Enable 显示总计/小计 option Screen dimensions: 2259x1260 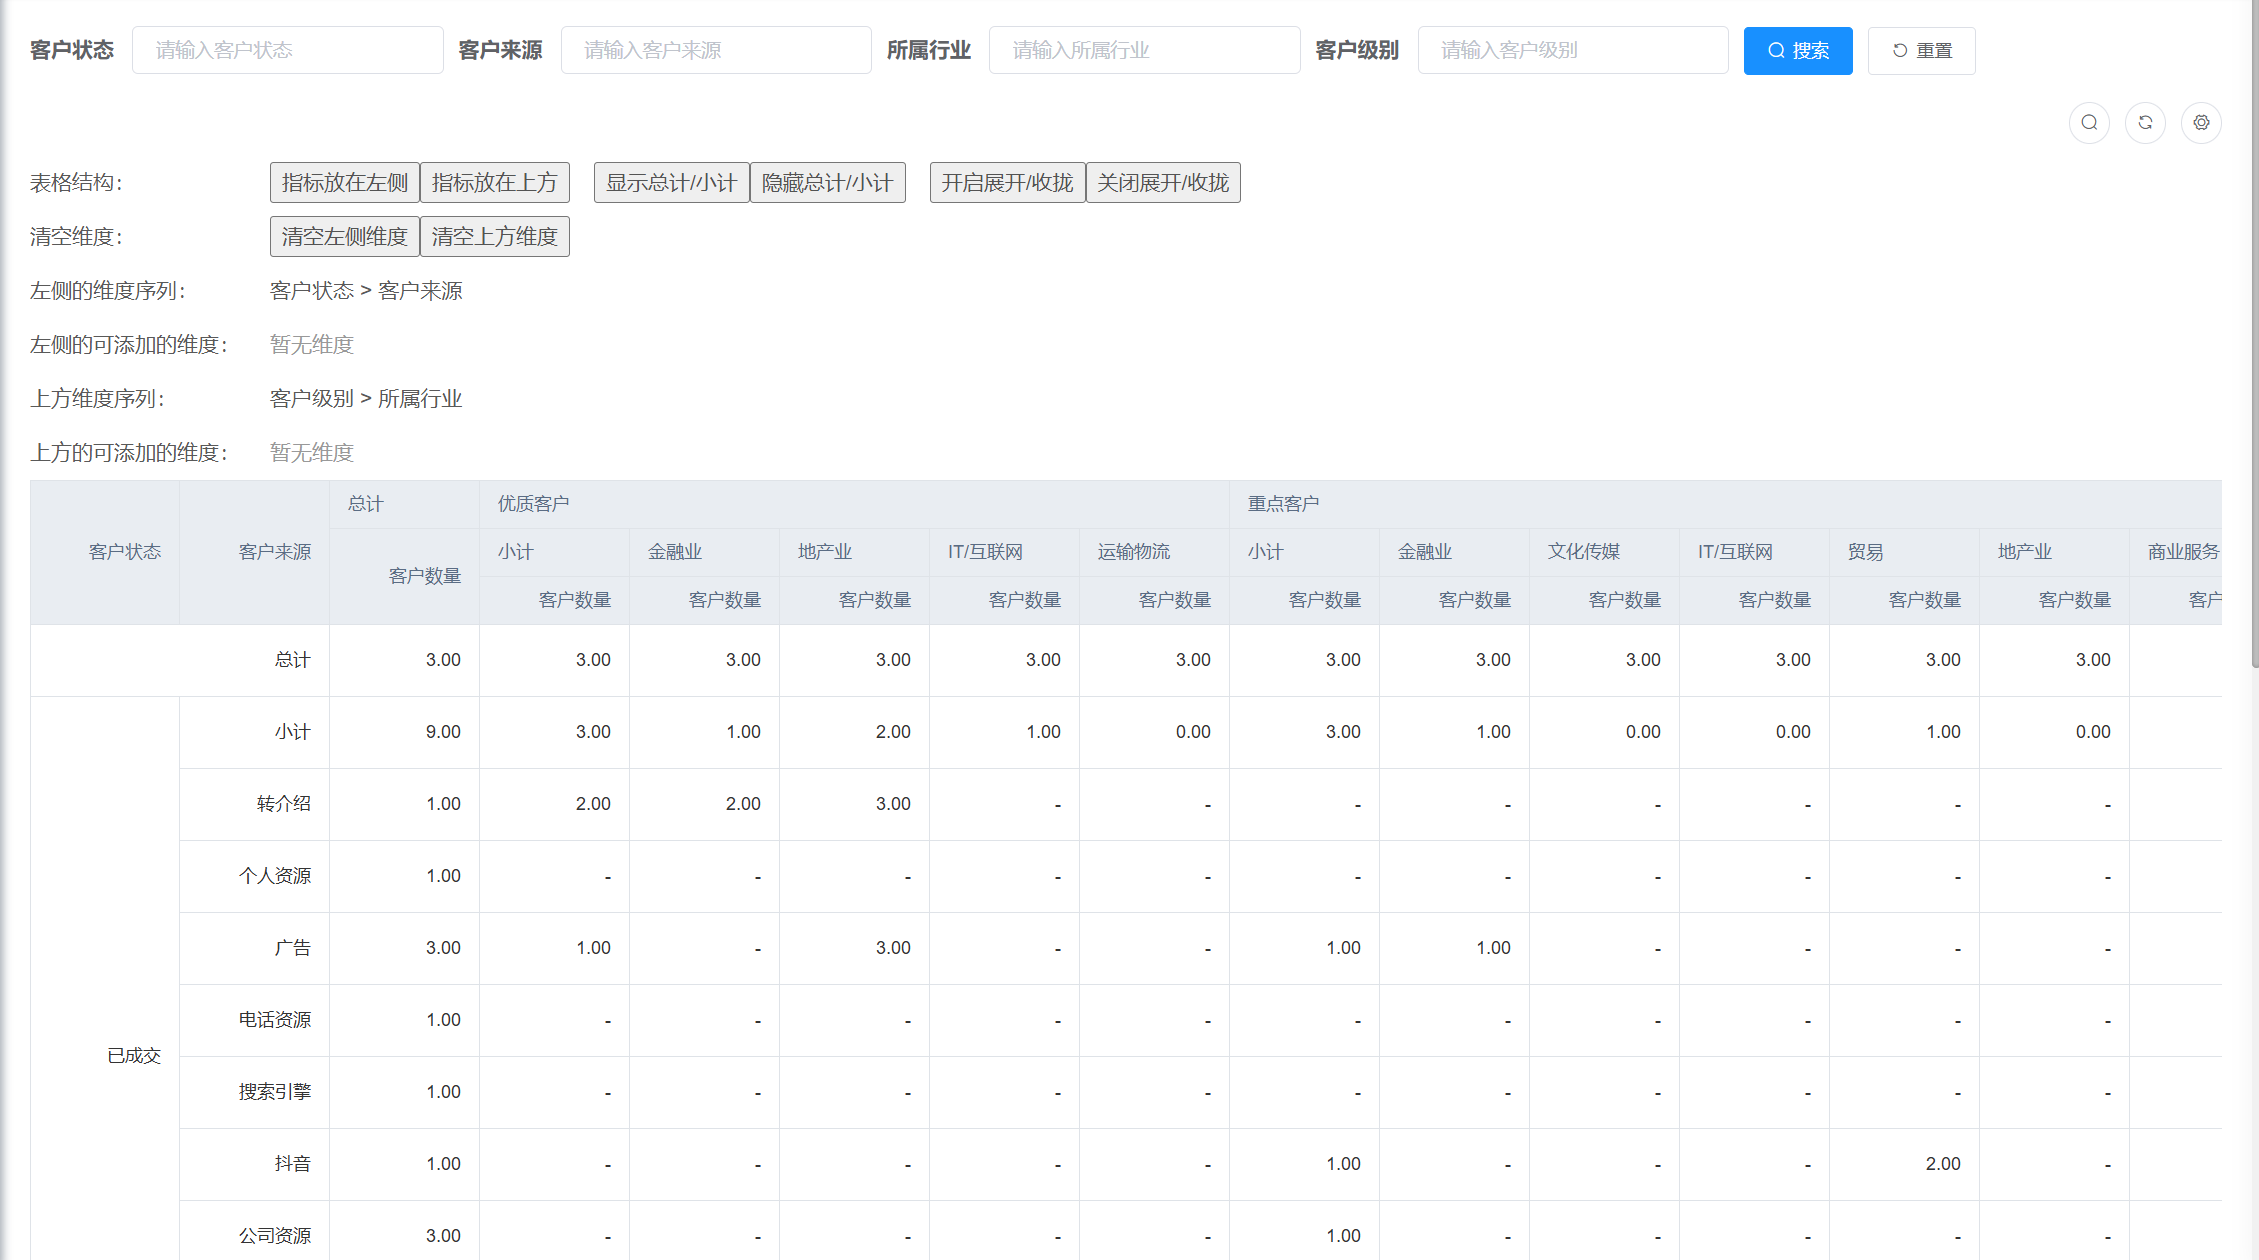point(671,183)
